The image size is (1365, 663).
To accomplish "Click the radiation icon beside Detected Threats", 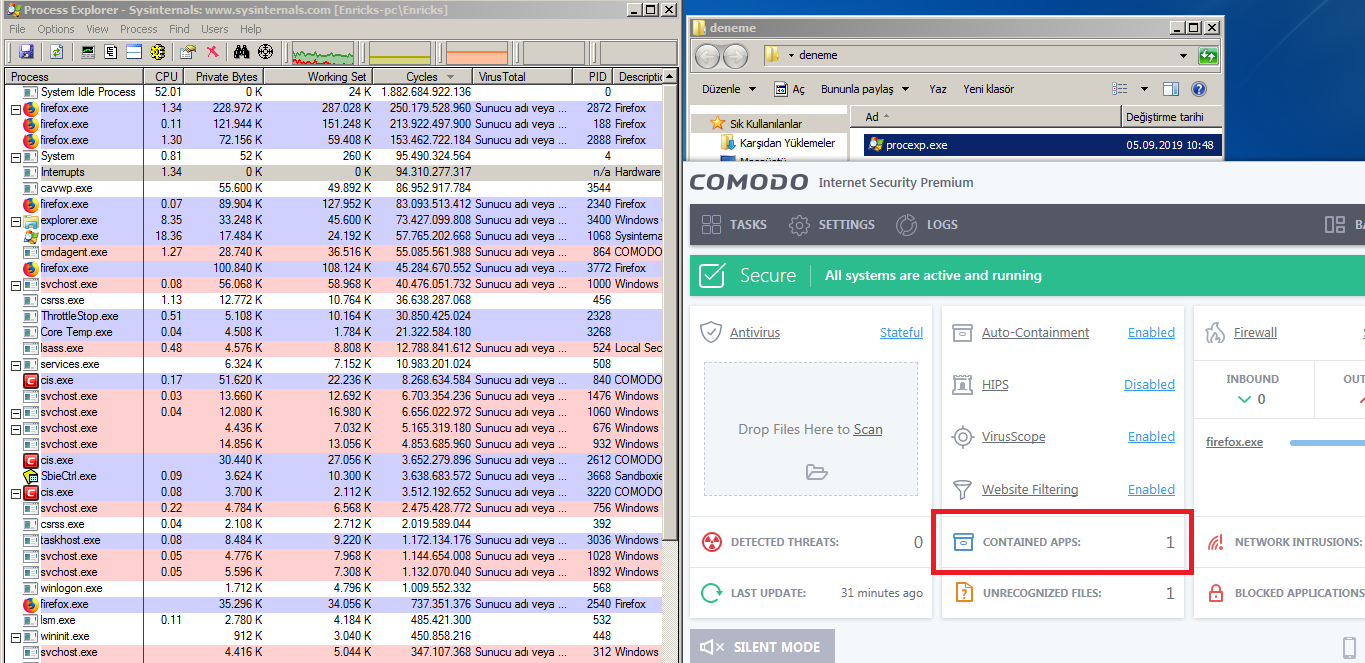I will point(711,542).
